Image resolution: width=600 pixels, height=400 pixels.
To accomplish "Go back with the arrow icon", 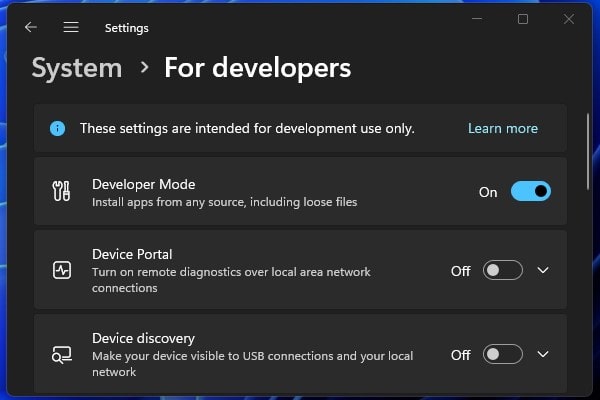I will point(31,27).
